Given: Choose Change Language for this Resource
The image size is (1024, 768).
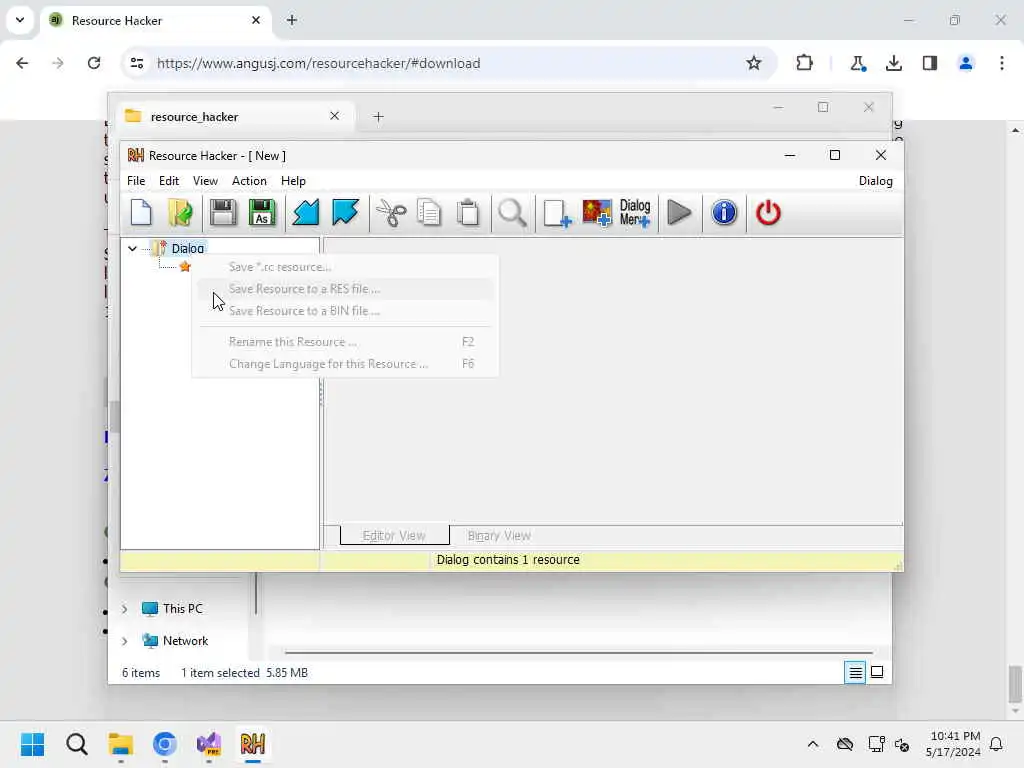Looking at the screenshot, I should coord(345,364).
